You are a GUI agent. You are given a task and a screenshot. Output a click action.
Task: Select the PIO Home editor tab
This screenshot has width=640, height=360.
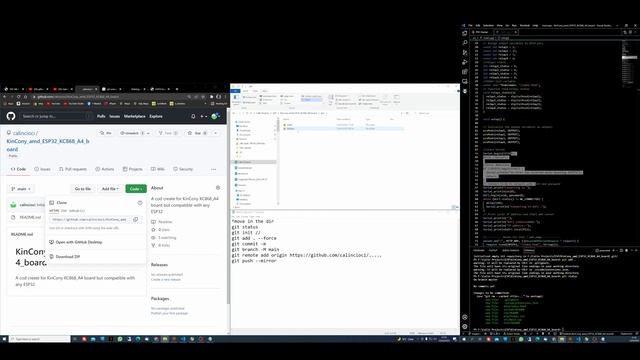482,32
